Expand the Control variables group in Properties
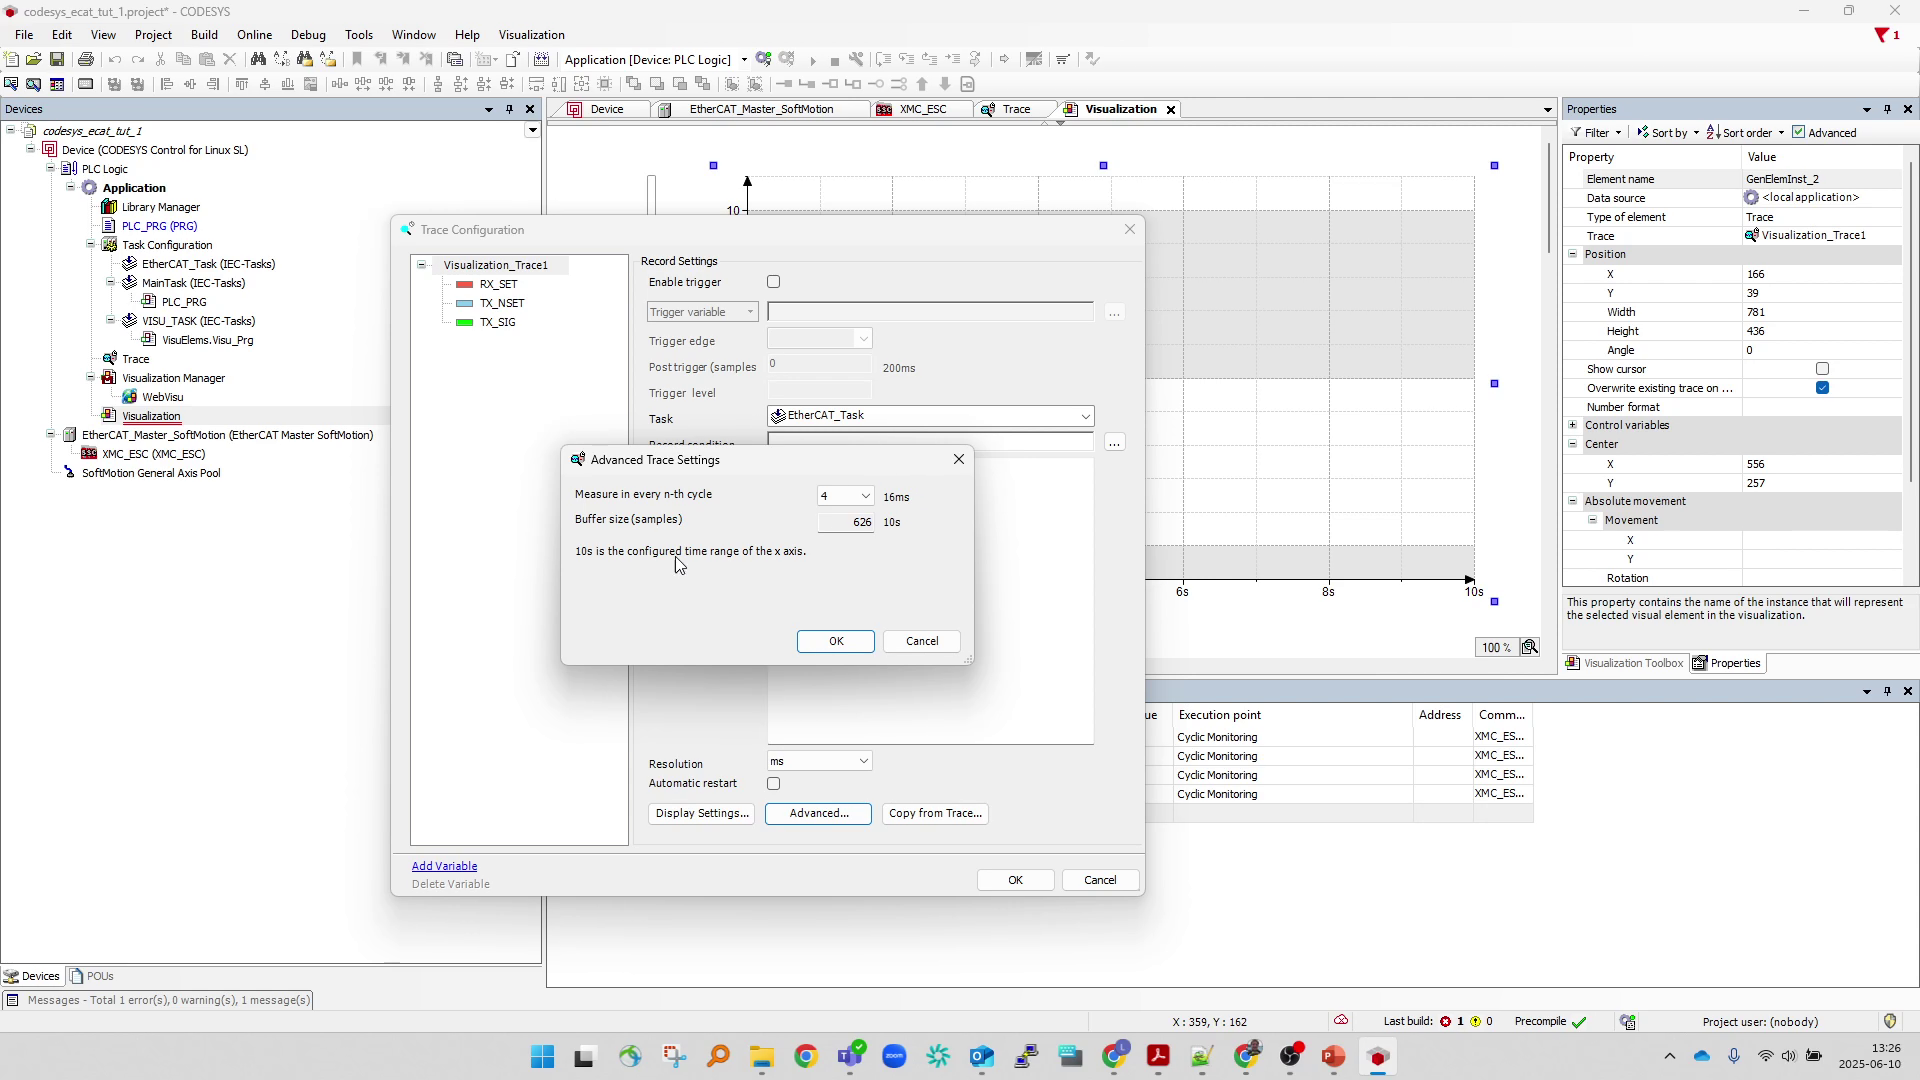Viewport: 1920px width, 1080px height. [1572, 425]
